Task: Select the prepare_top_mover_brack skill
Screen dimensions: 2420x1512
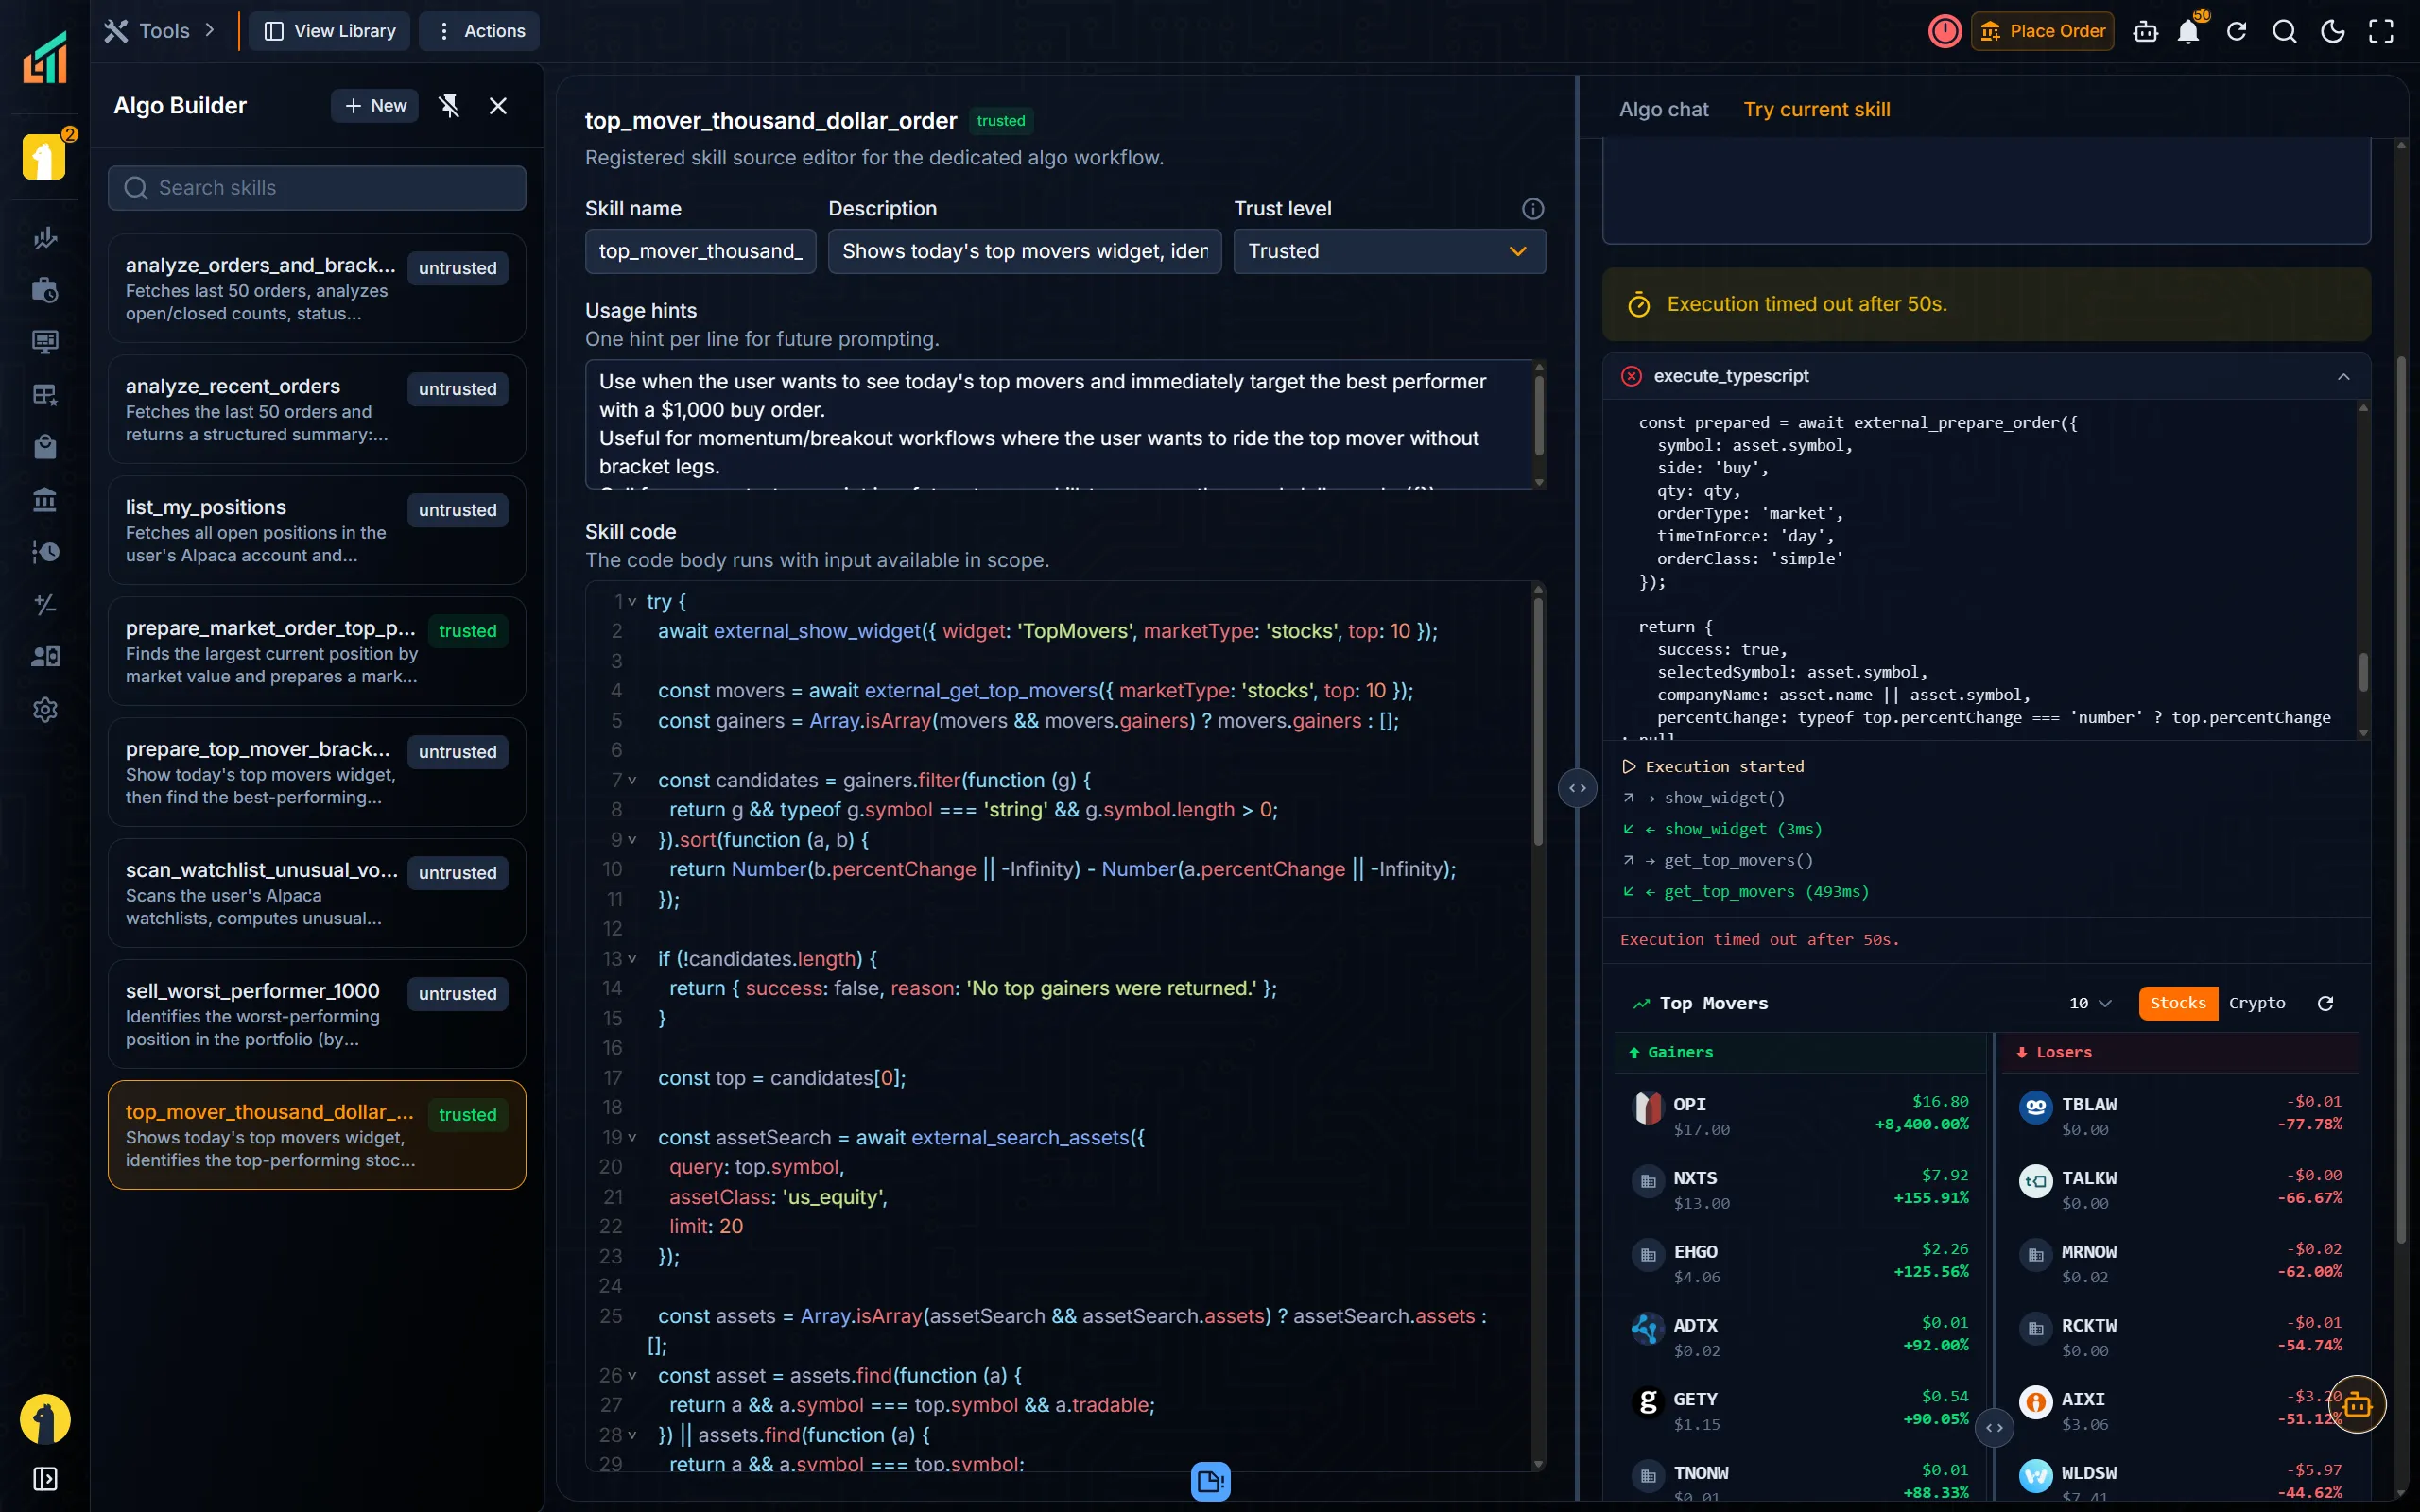Action: tap(317, 772)
